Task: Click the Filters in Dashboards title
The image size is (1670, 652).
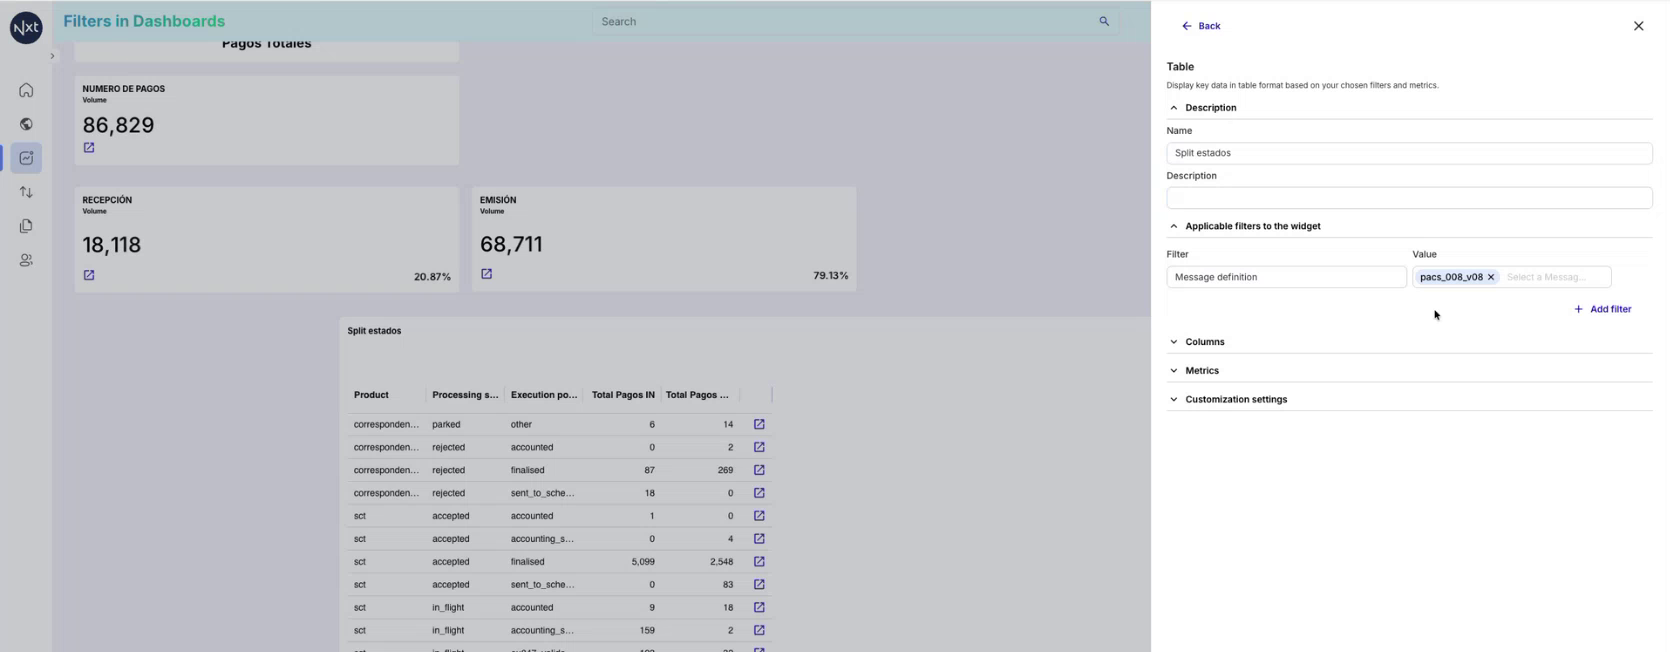Action: coord(144,21)
